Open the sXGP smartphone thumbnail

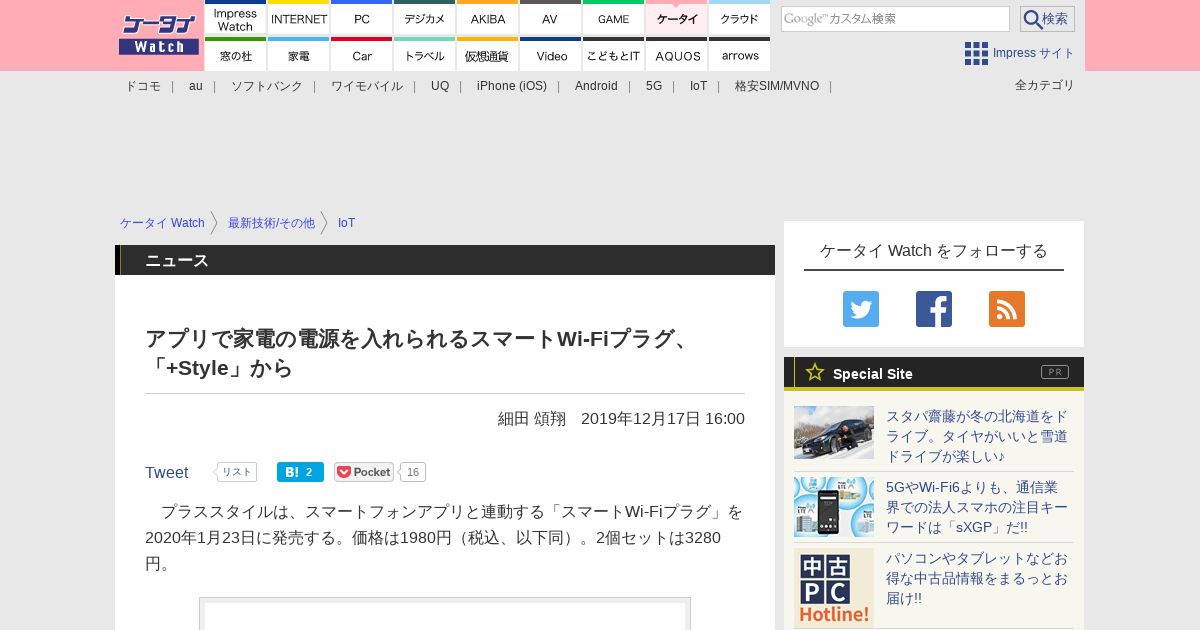834,507
